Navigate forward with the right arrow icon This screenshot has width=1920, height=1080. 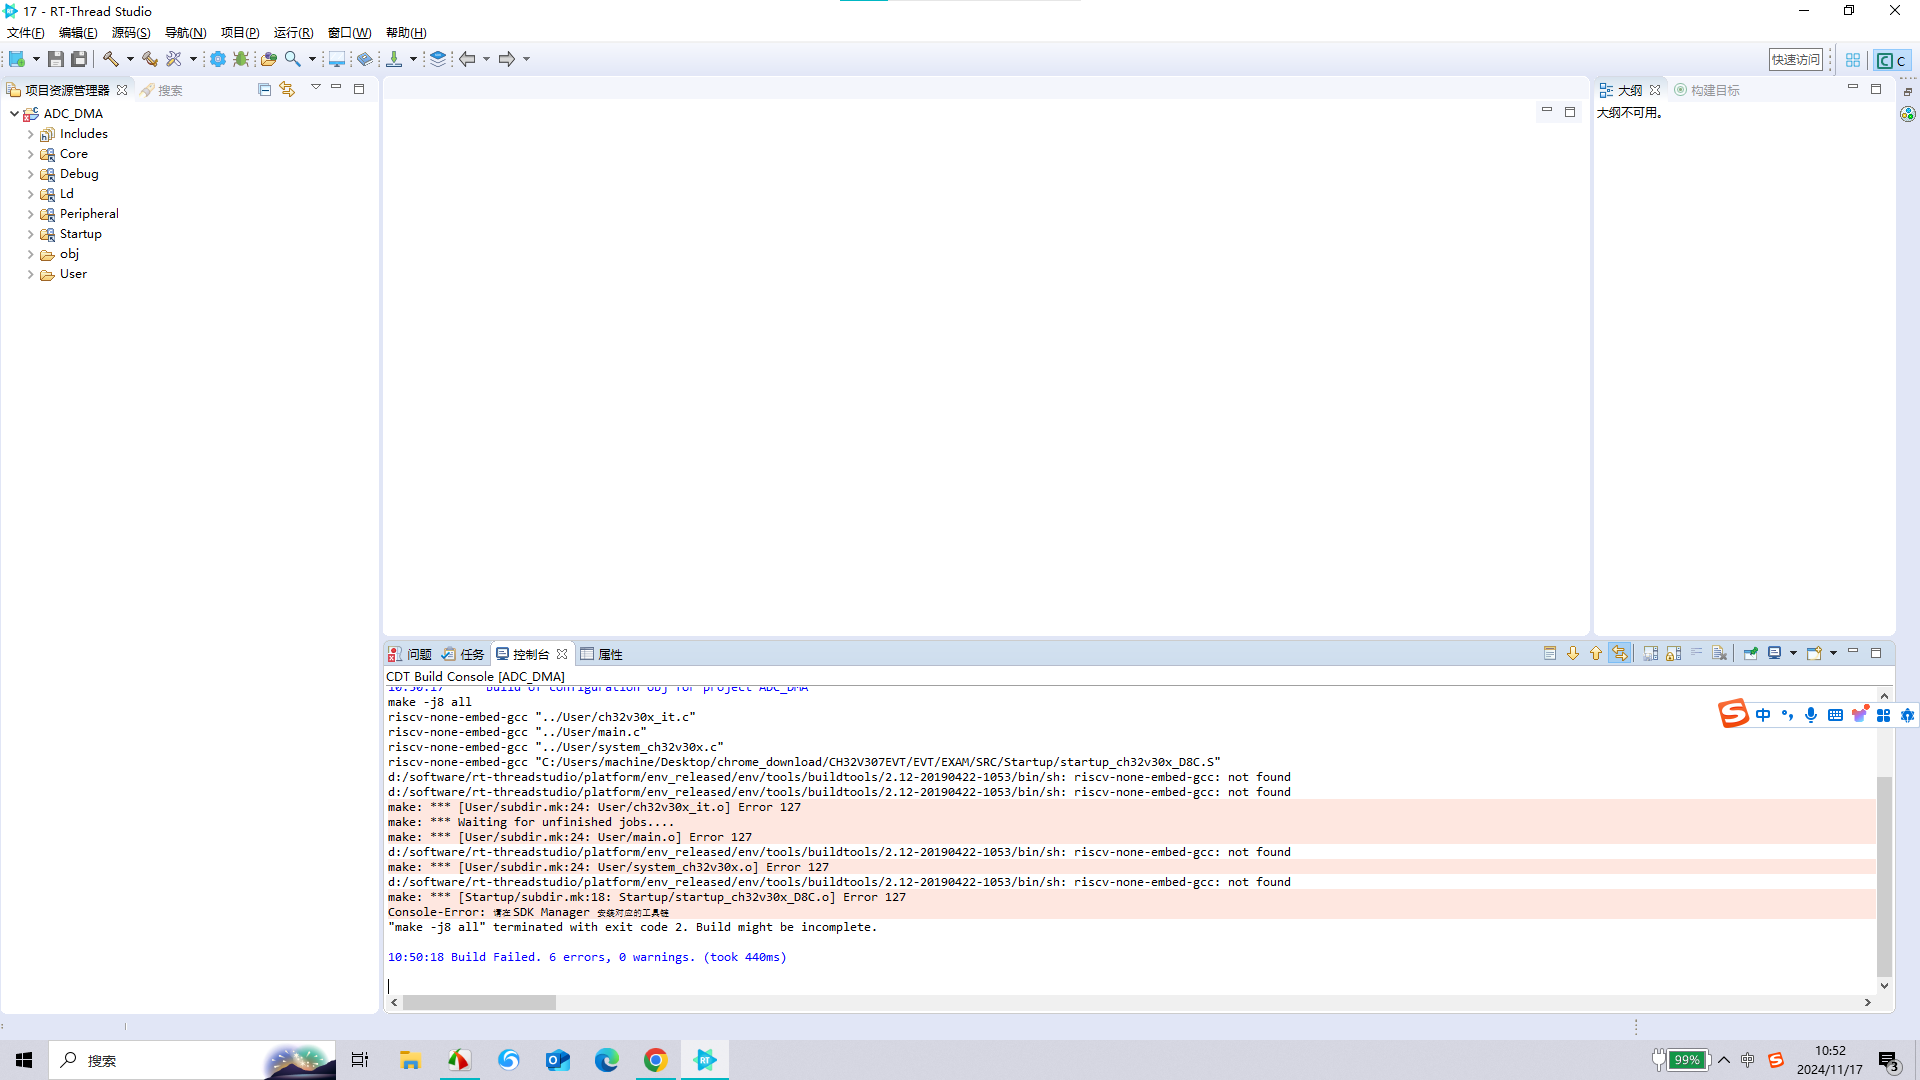click(x=507, y=59)
